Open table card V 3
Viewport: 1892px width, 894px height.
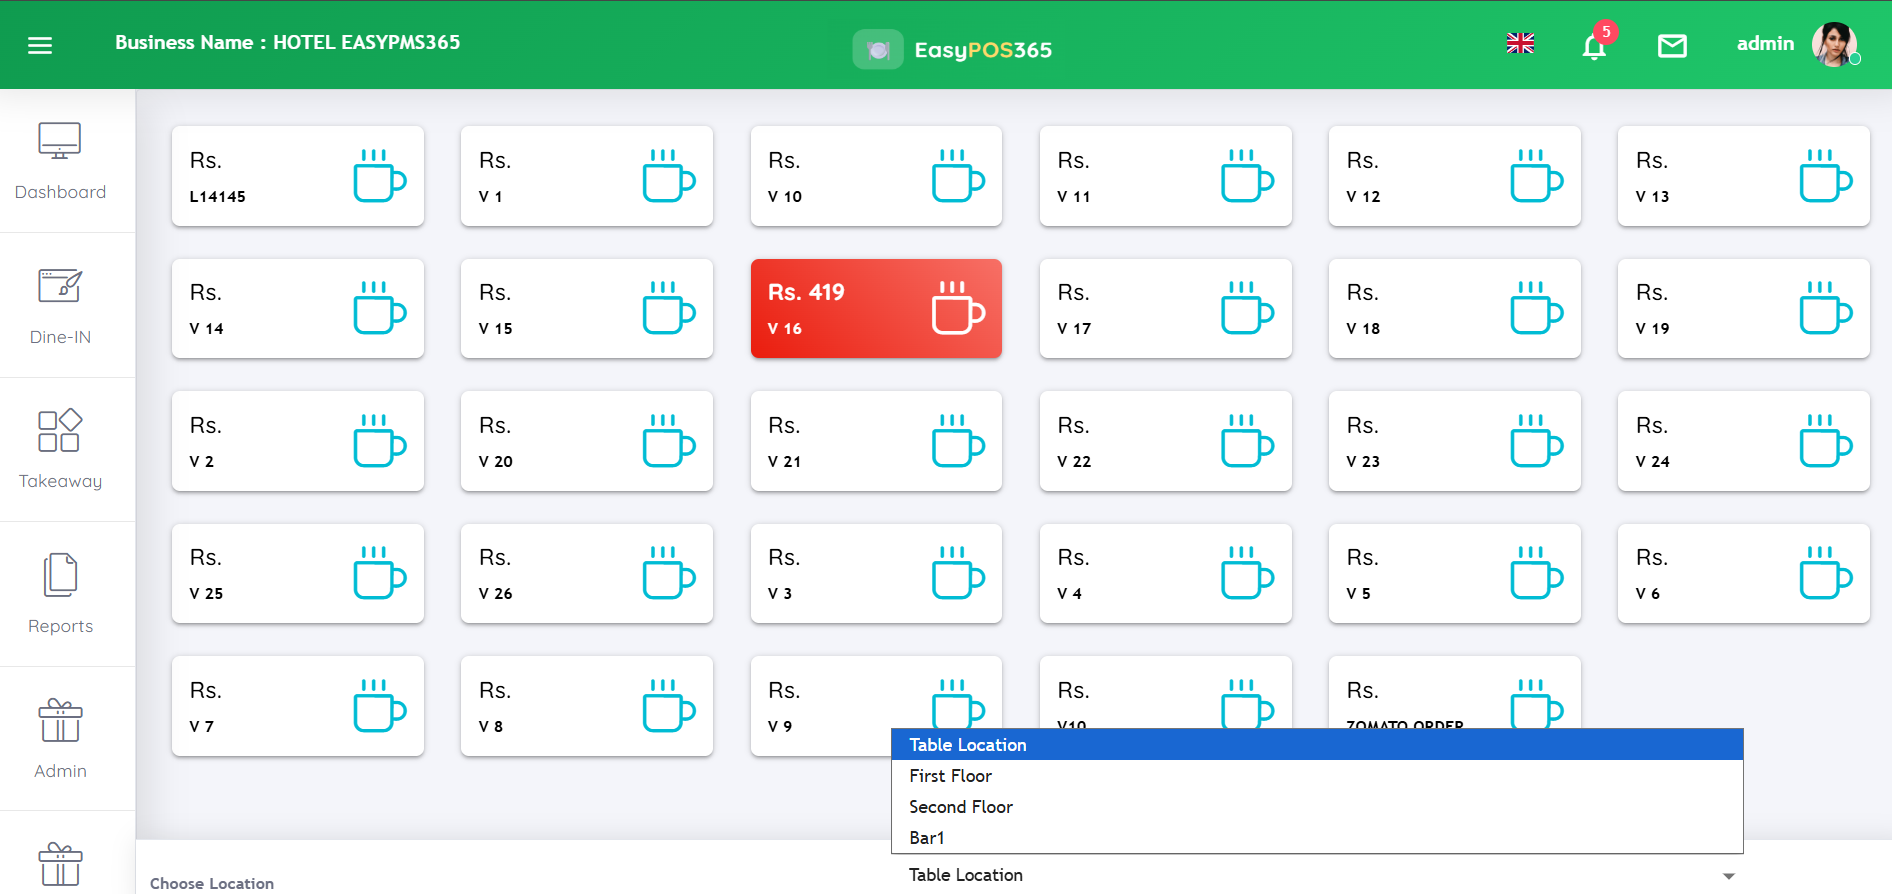[x=876, y=574]
